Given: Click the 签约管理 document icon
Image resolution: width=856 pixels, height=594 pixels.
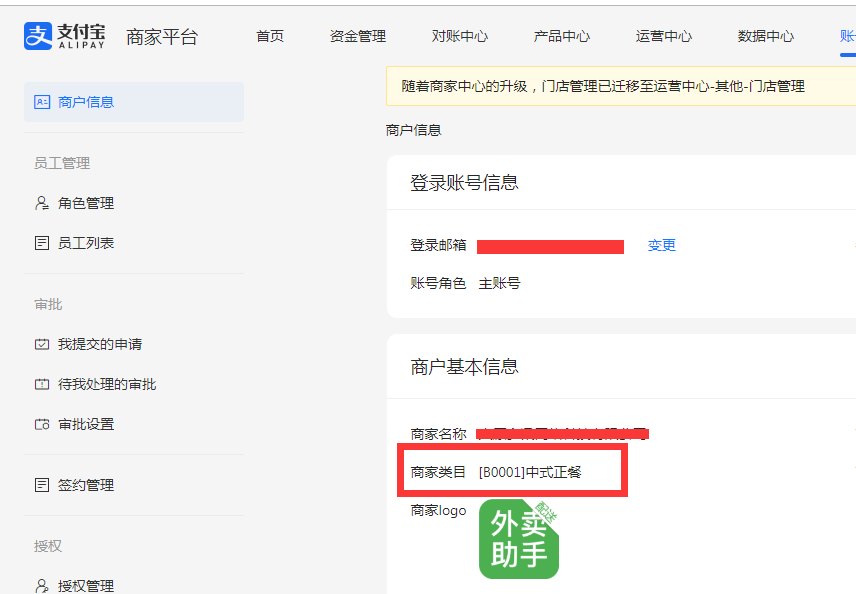Looking at the screenshot, I should pos(42,485).
